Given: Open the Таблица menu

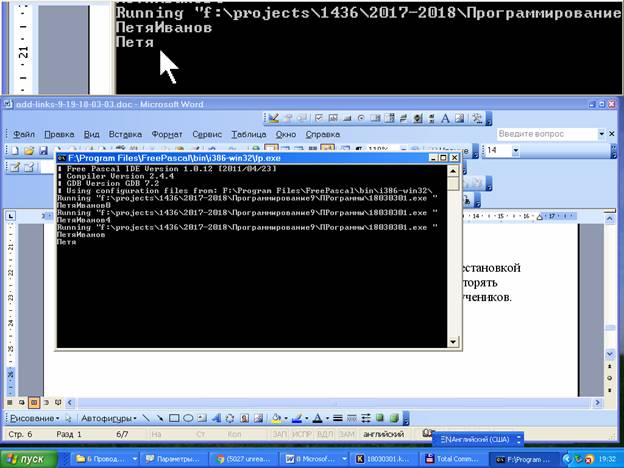Looking at the screenshot, I should pyautogui.click(x=249, y=135).
